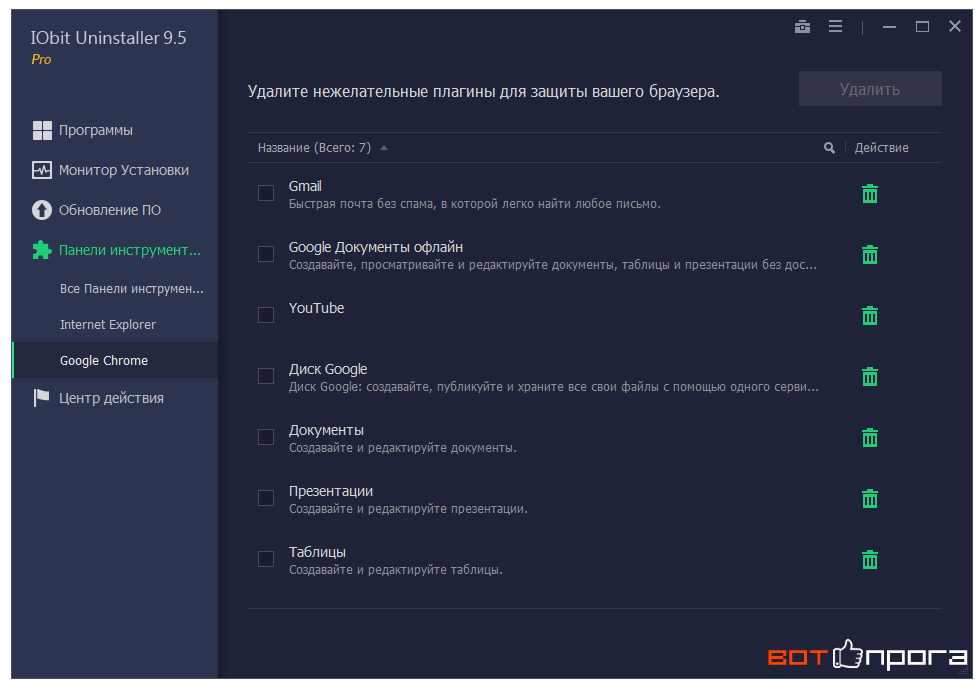Check the Диск Google checkbox
Screen dimensions: 980x690
click(266, 376)
